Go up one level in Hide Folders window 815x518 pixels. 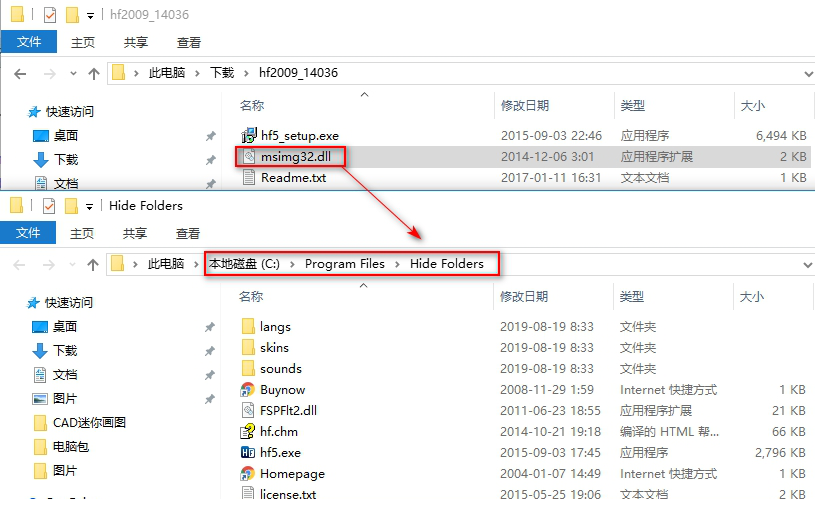pyautogui.click(x=93, y=265)
